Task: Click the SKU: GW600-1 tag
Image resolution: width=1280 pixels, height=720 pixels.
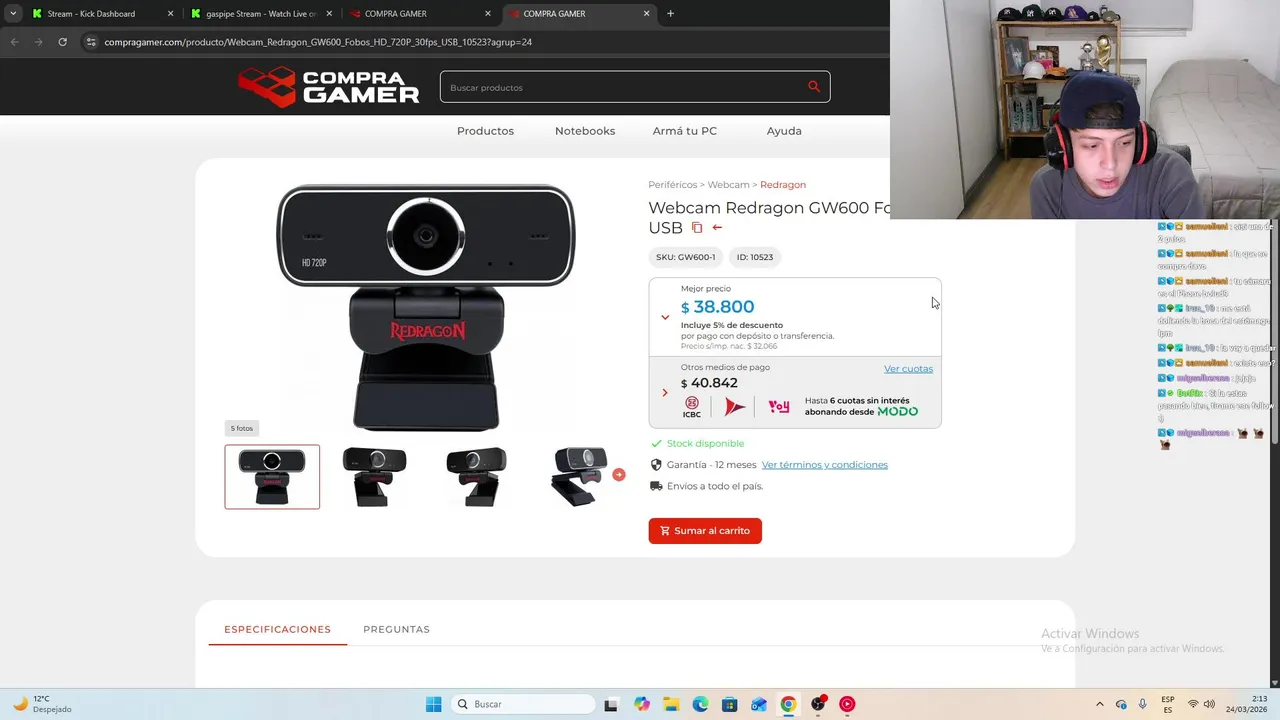Action: point(686,257)
